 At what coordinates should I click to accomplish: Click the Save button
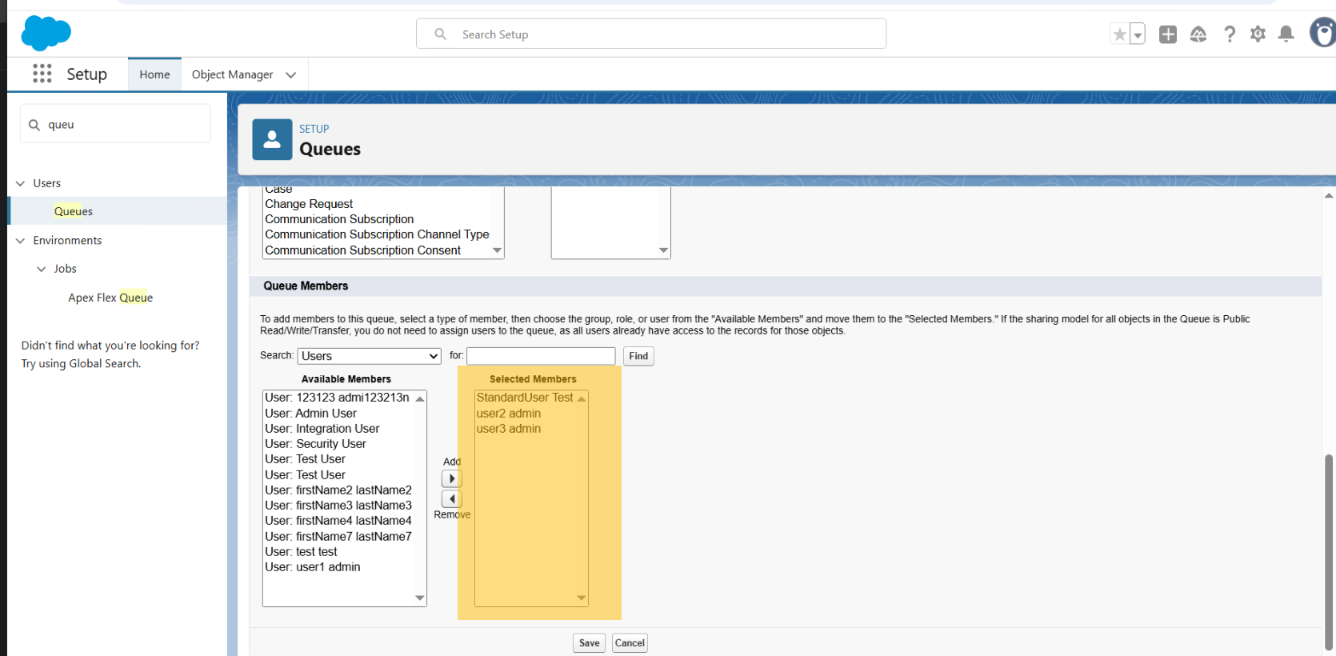point(589,643)
